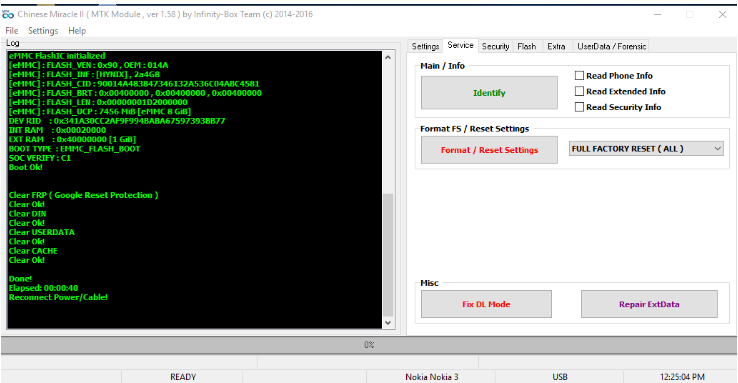Enable the Read Phone Info checkbox

coord(579,75)
